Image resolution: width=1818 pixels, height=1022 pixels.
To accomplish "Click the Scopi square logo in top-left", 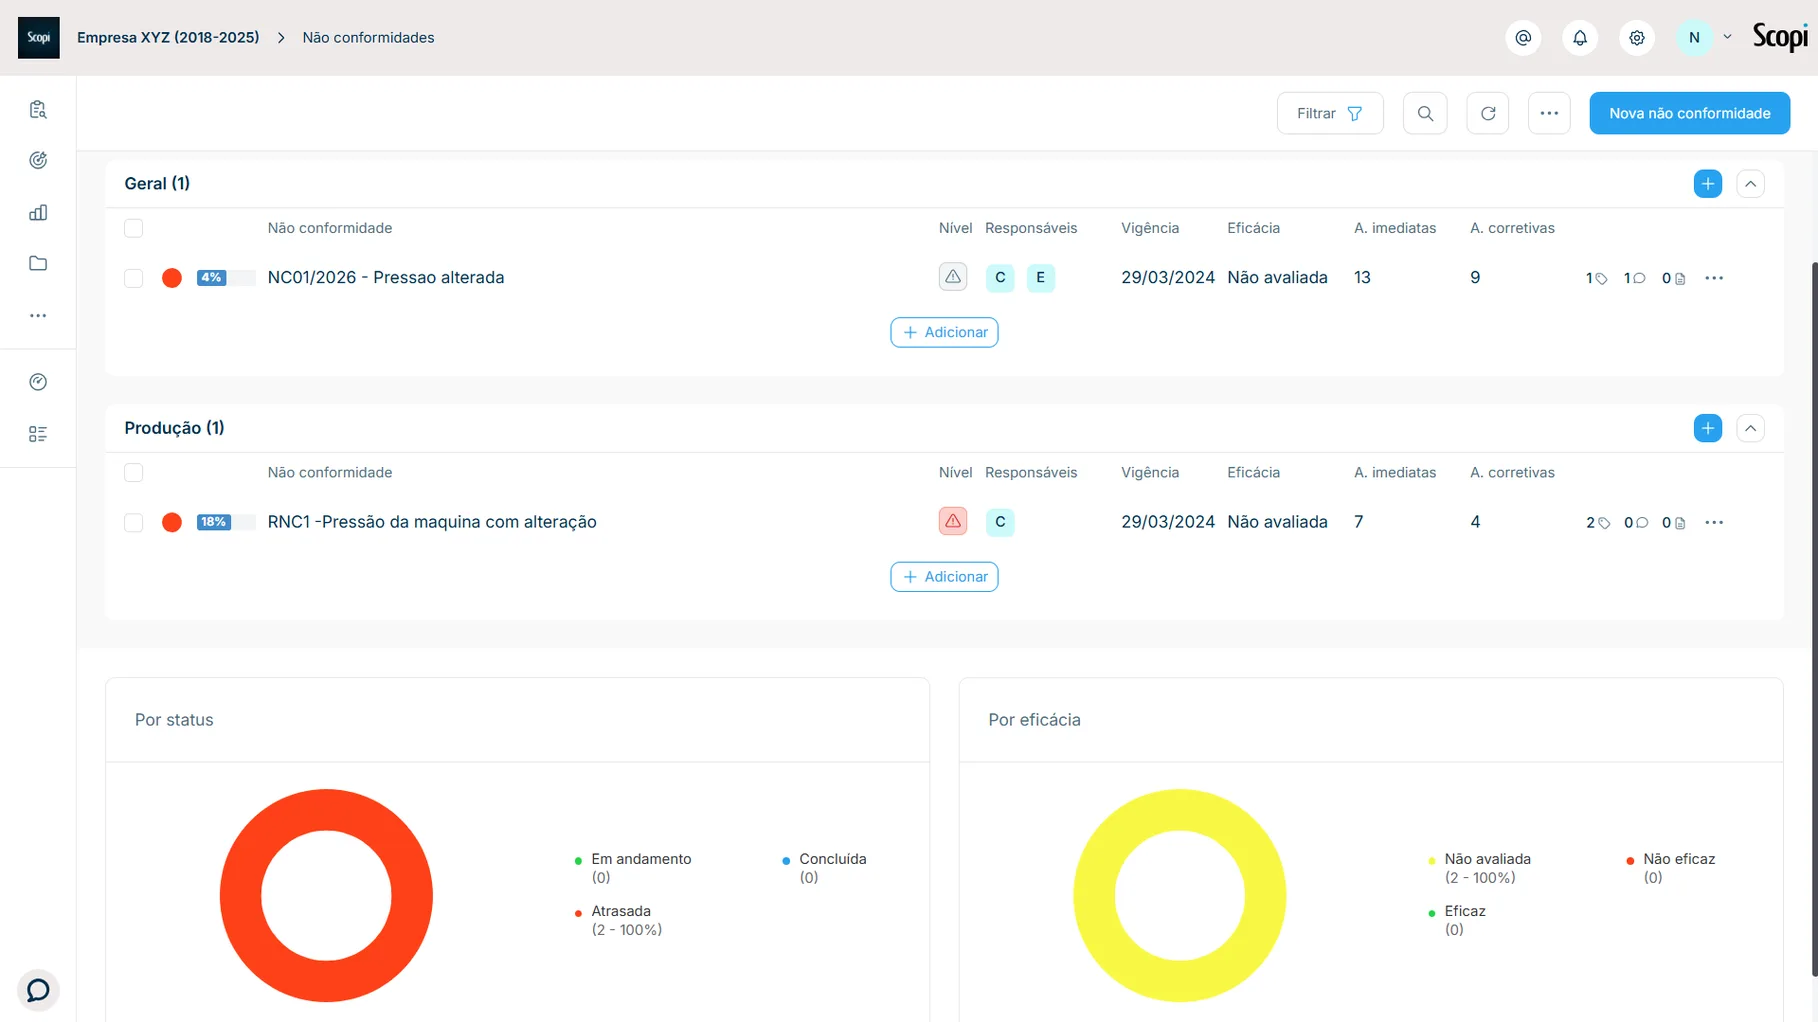I will pos(39,38).
